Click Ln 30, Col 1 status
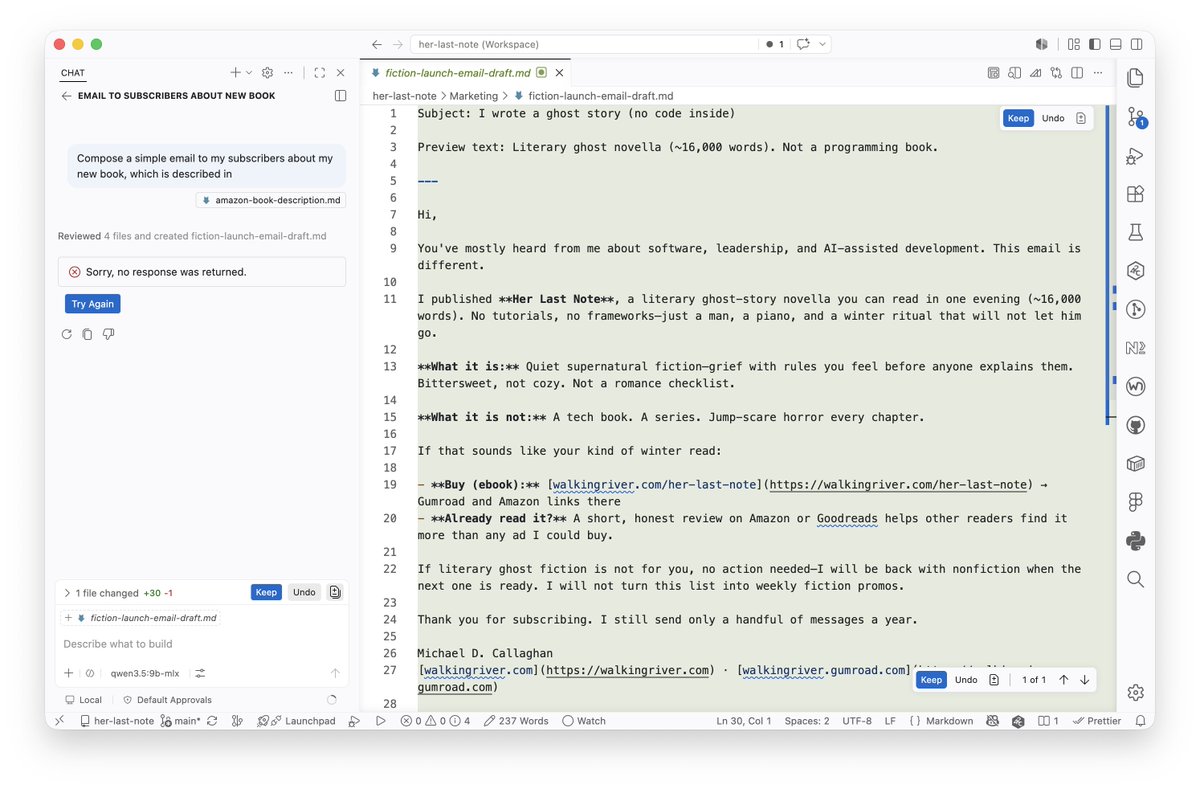Screen dimensions: 1200x789 click(742, 721)
